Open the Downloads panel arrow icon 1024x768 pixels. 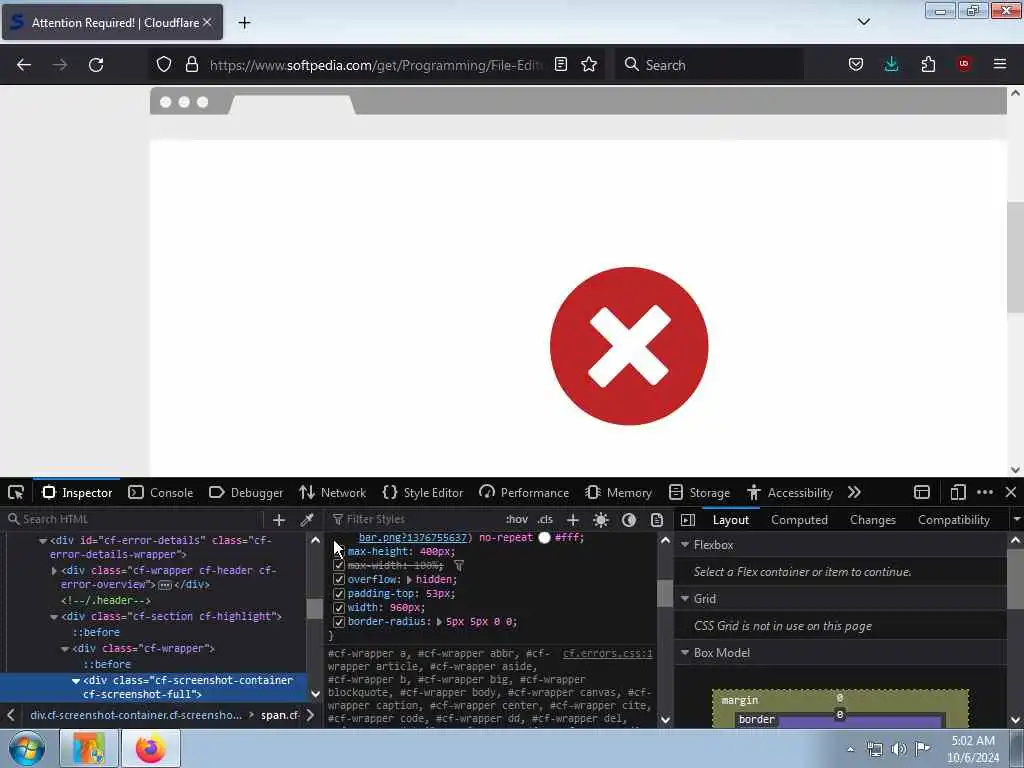[891, 64]
